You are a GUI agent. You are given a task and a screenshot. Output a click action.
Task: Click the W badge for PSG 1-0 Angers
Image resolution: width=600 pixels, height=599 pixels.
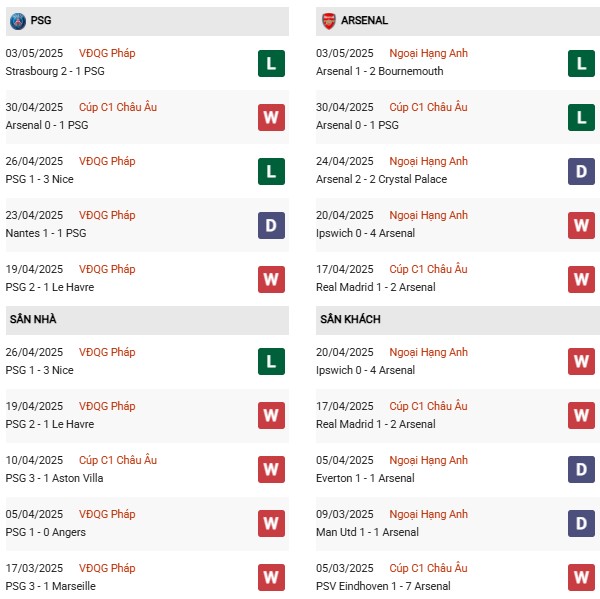pyautogui.click(x=271, y=523)
